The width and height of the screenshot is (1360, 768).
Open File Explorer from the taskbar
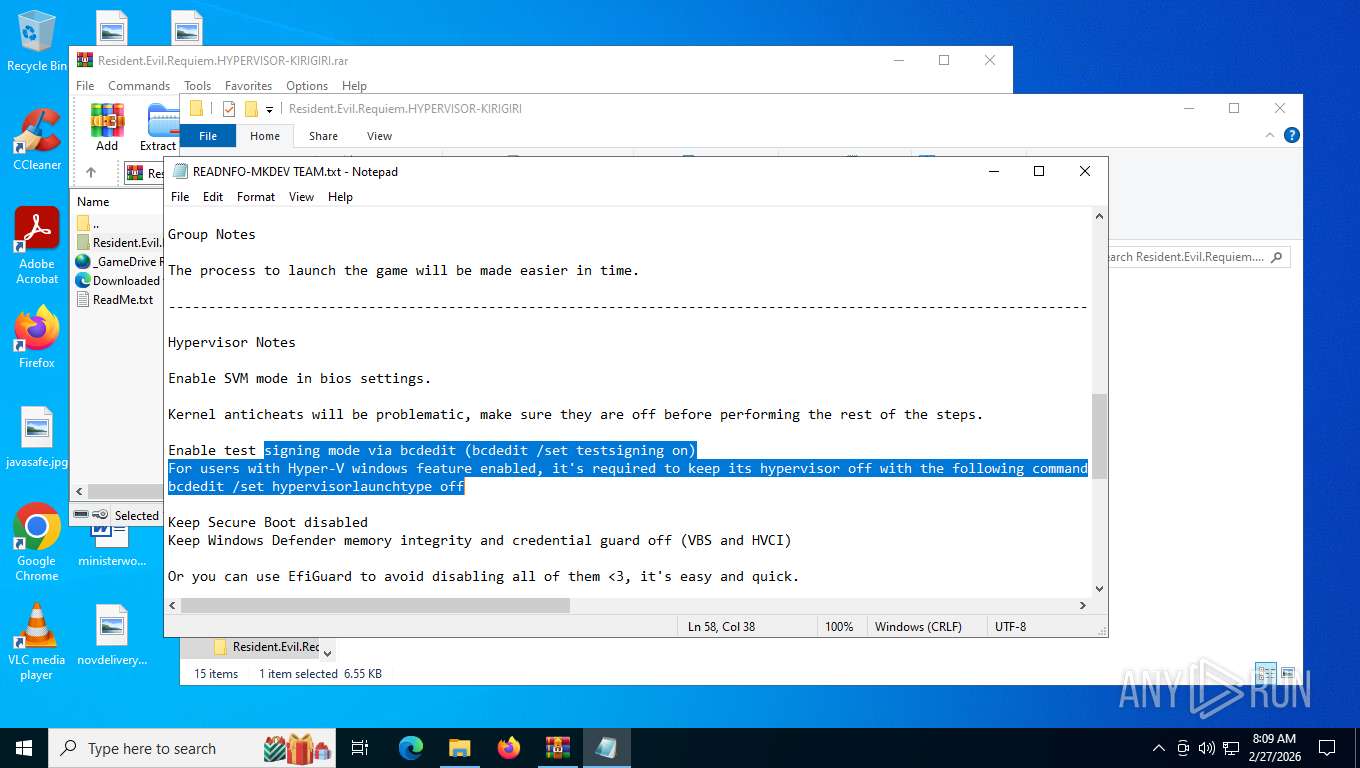point(459,747)
